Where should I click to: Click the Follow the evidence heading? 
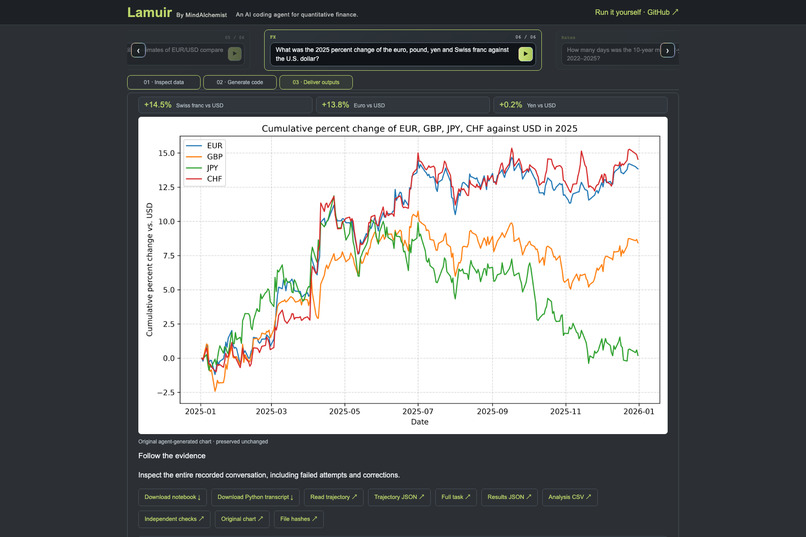coord(172,456)
